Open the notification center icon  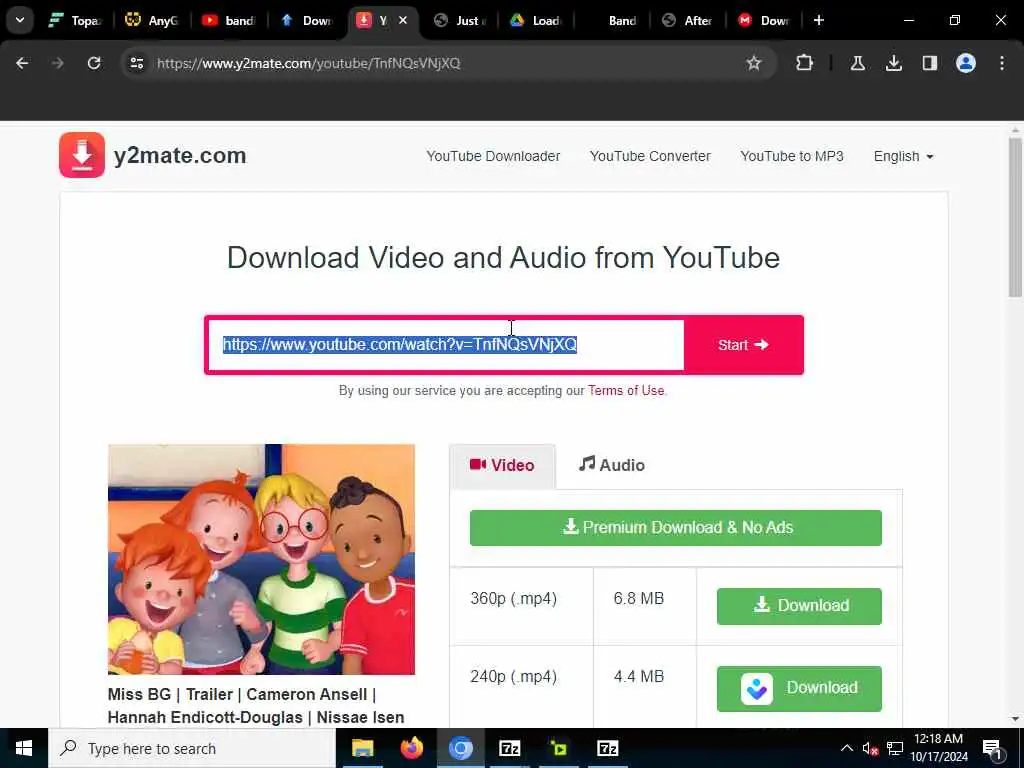[991, 748]
